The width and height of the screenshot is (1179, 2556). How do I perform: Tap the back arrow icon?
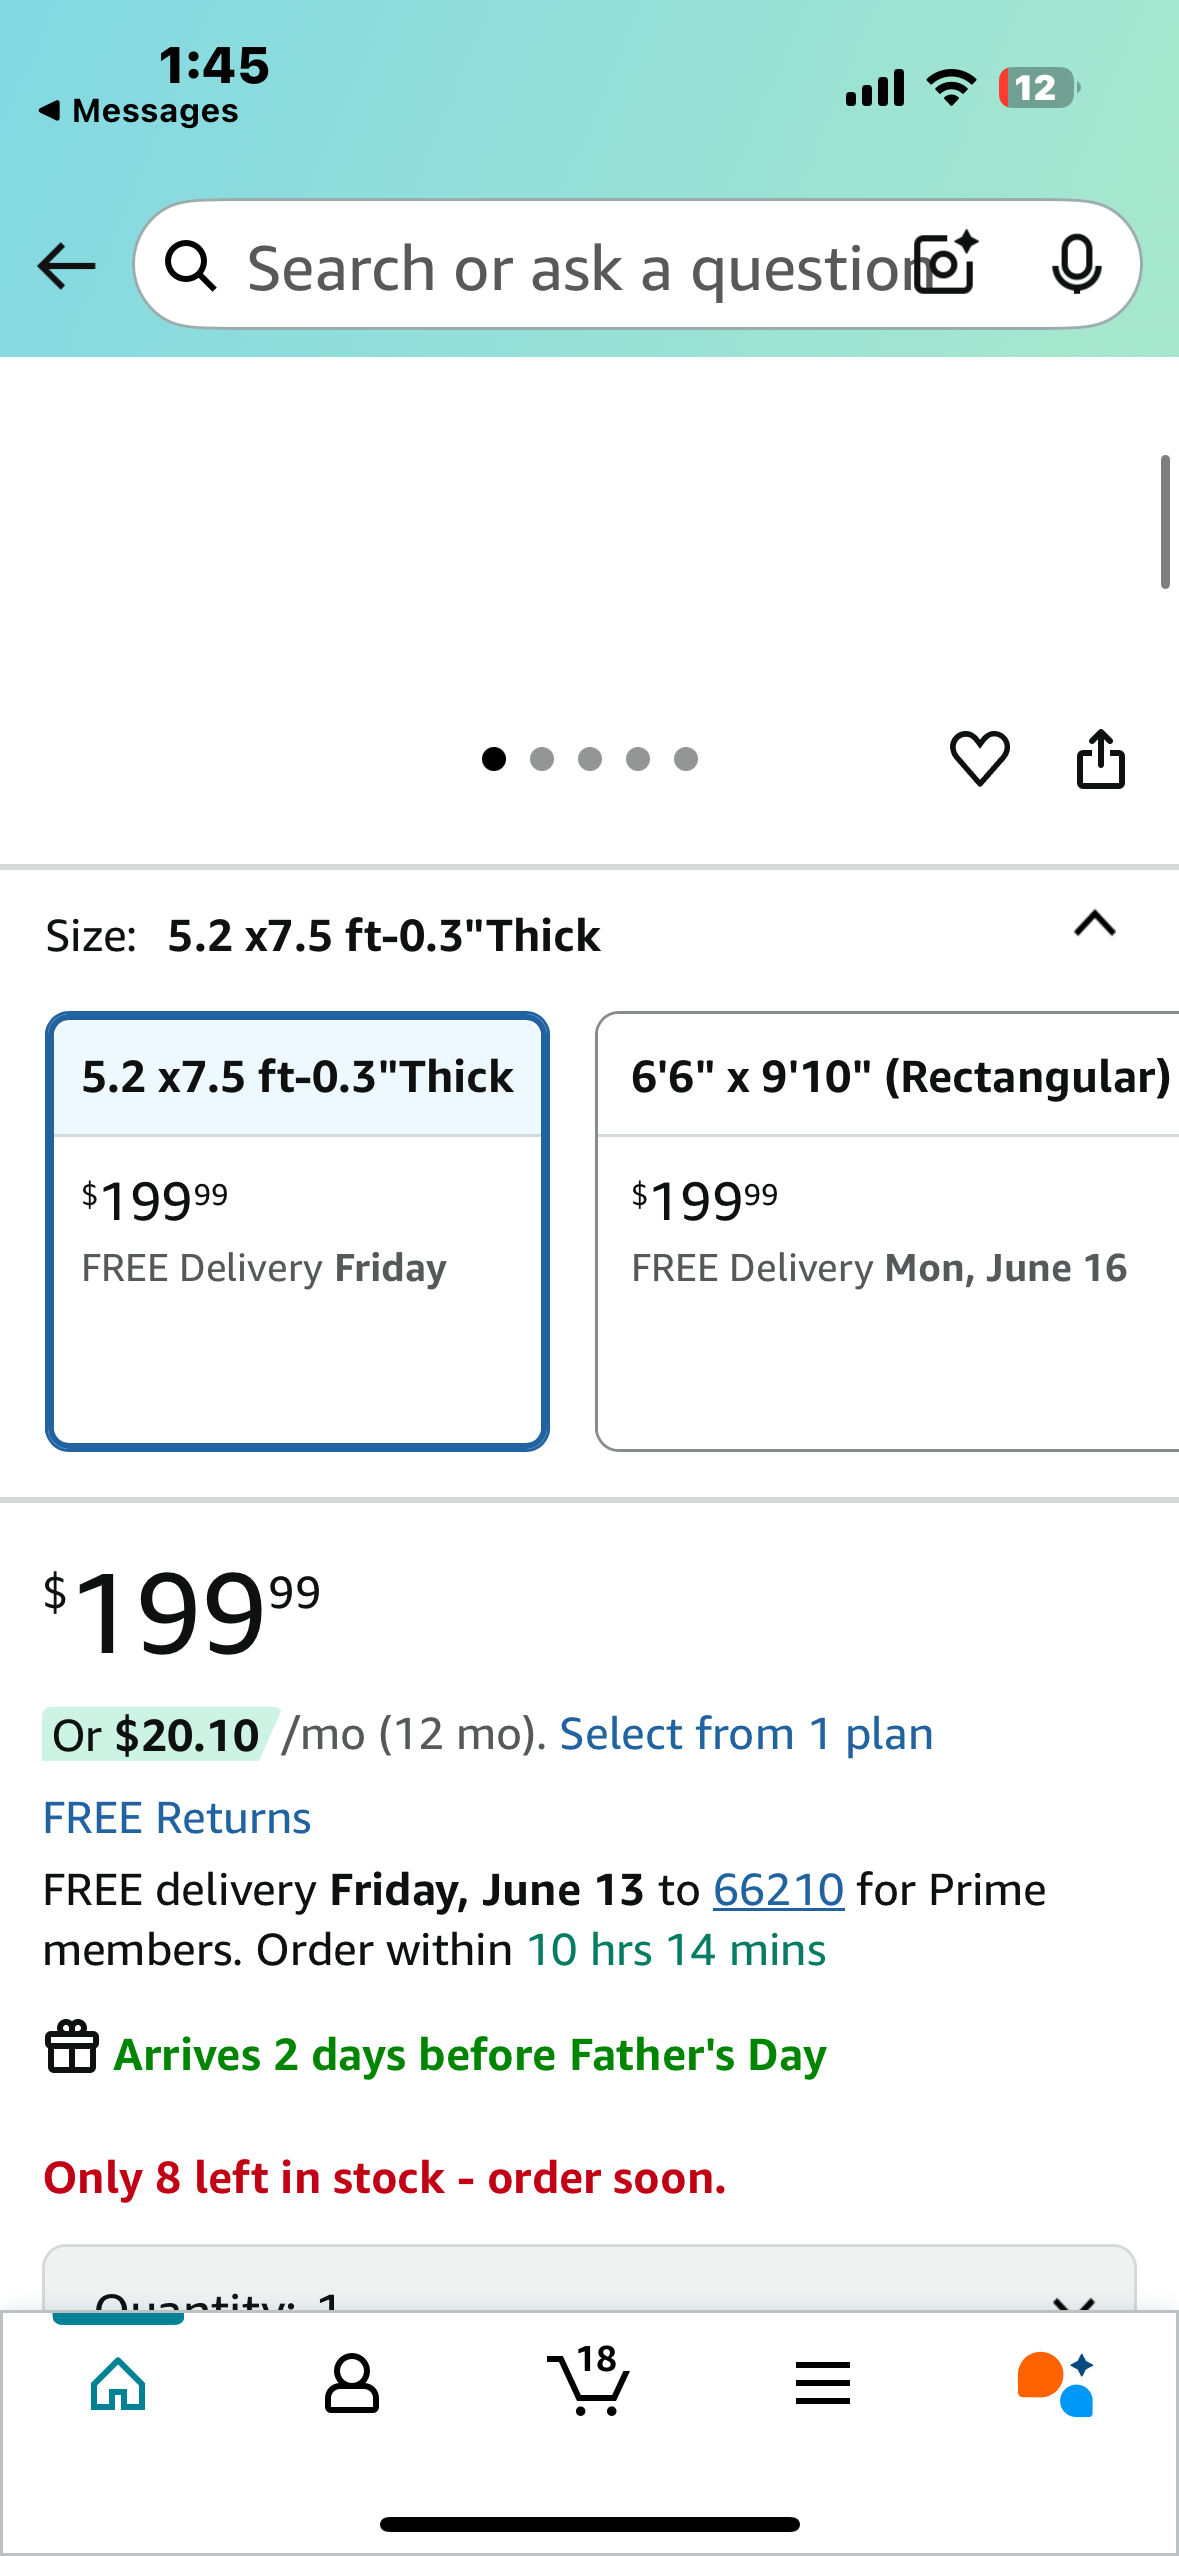[66, 266]
